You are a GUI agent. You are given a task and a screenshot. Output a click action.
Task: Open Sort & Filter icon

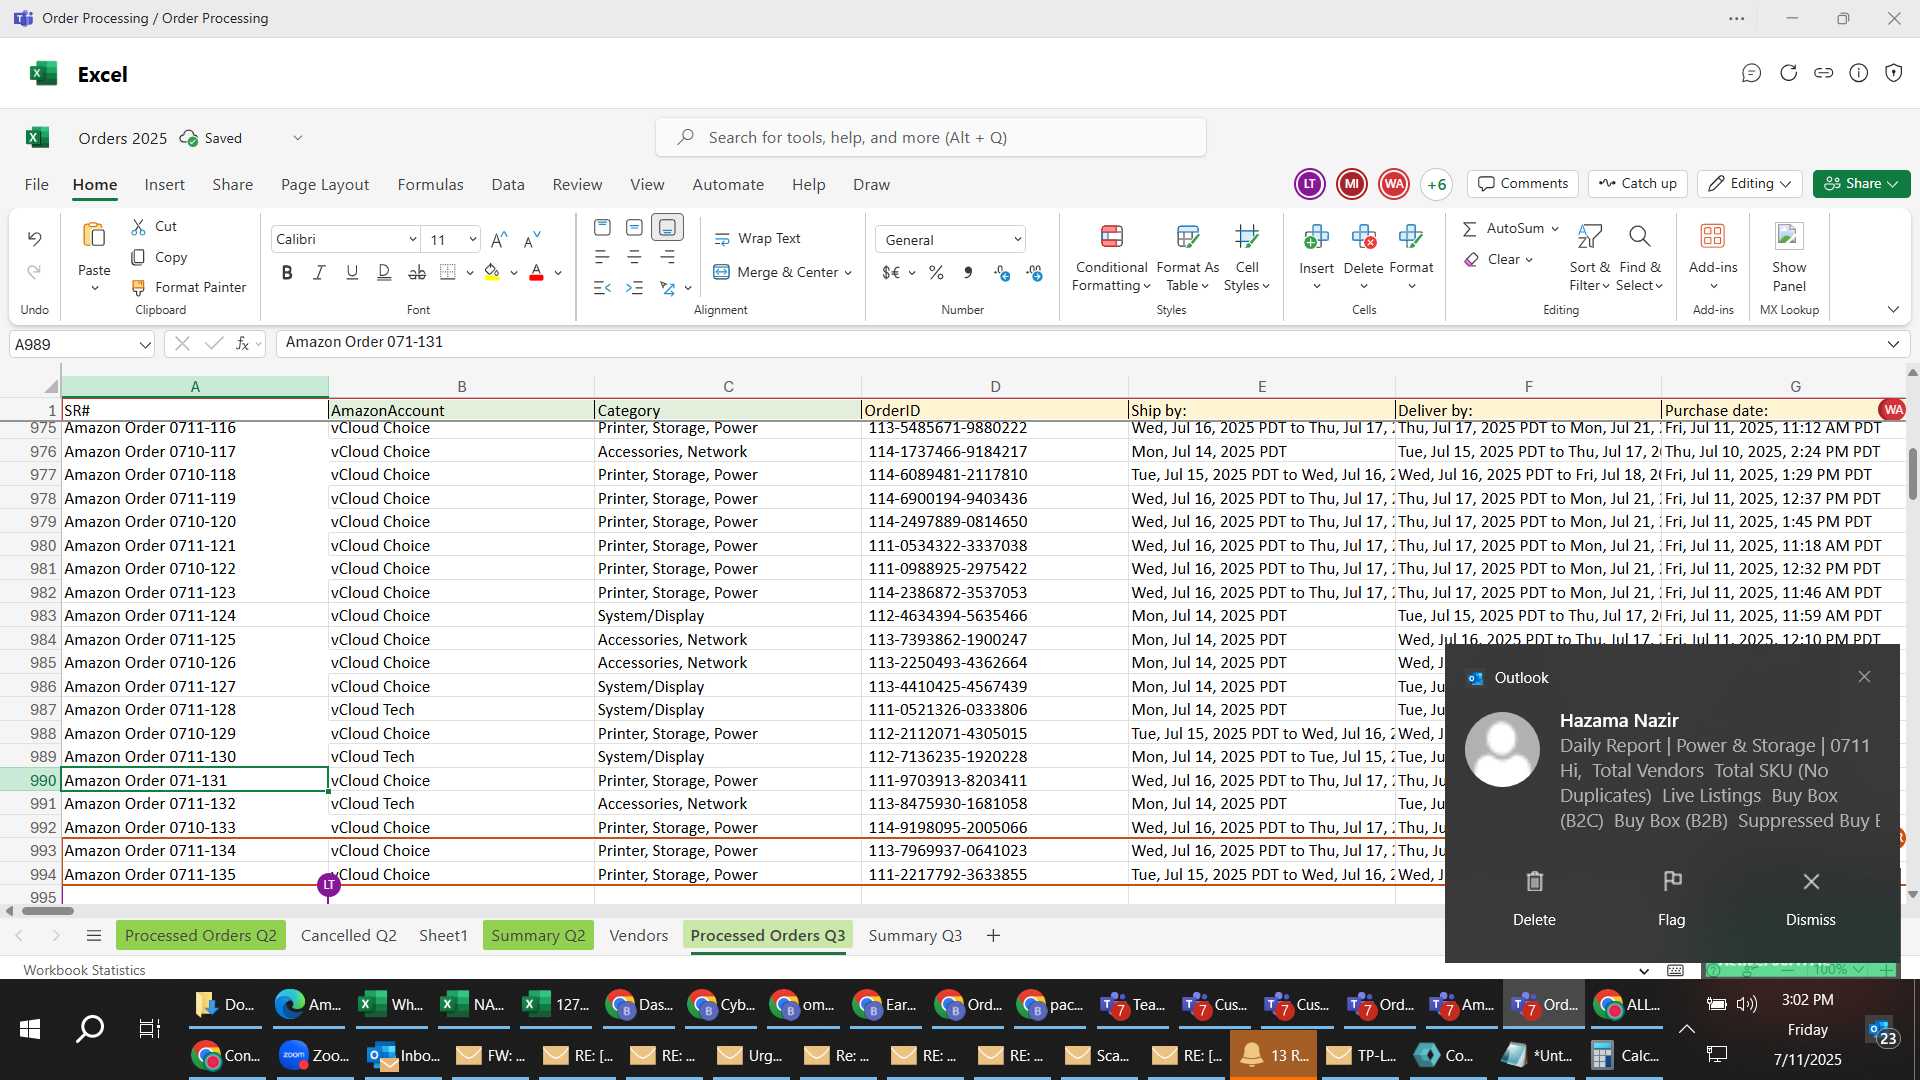[1589, 237]
